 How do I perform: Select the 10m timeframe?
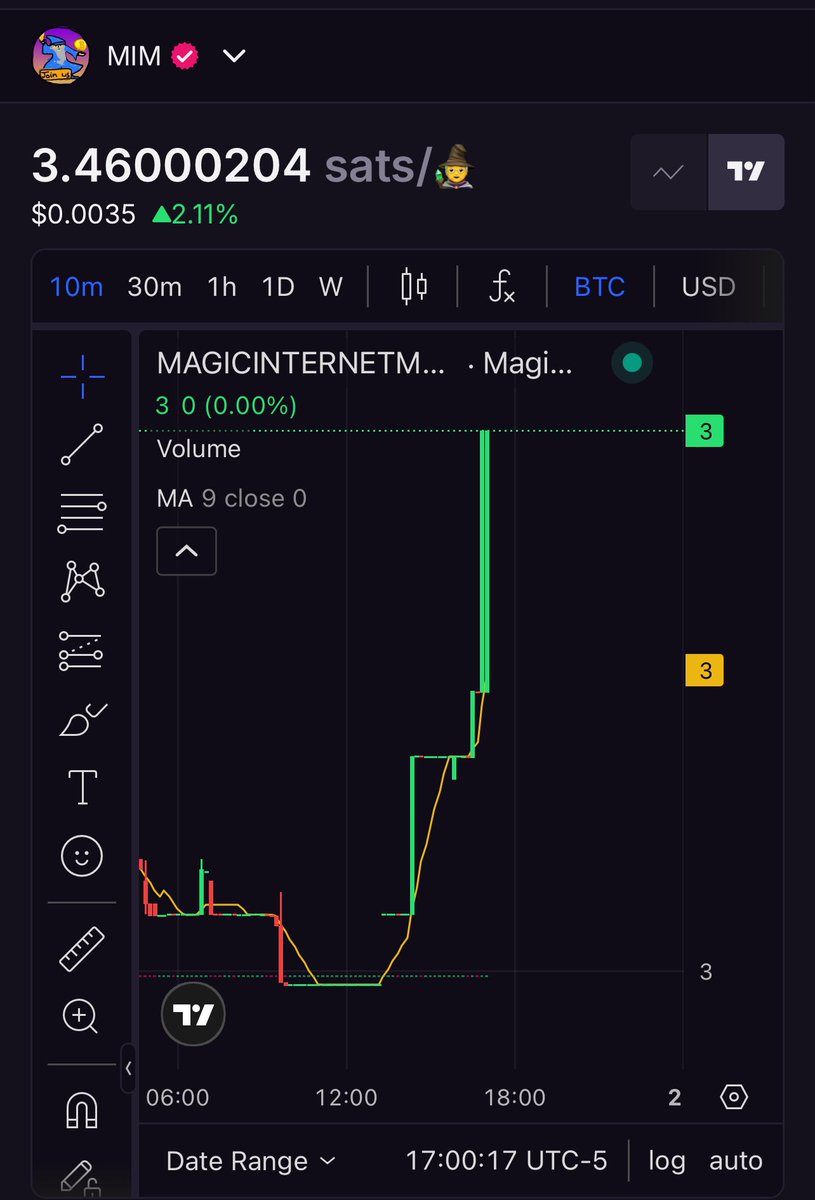click(x=77, y=287)
